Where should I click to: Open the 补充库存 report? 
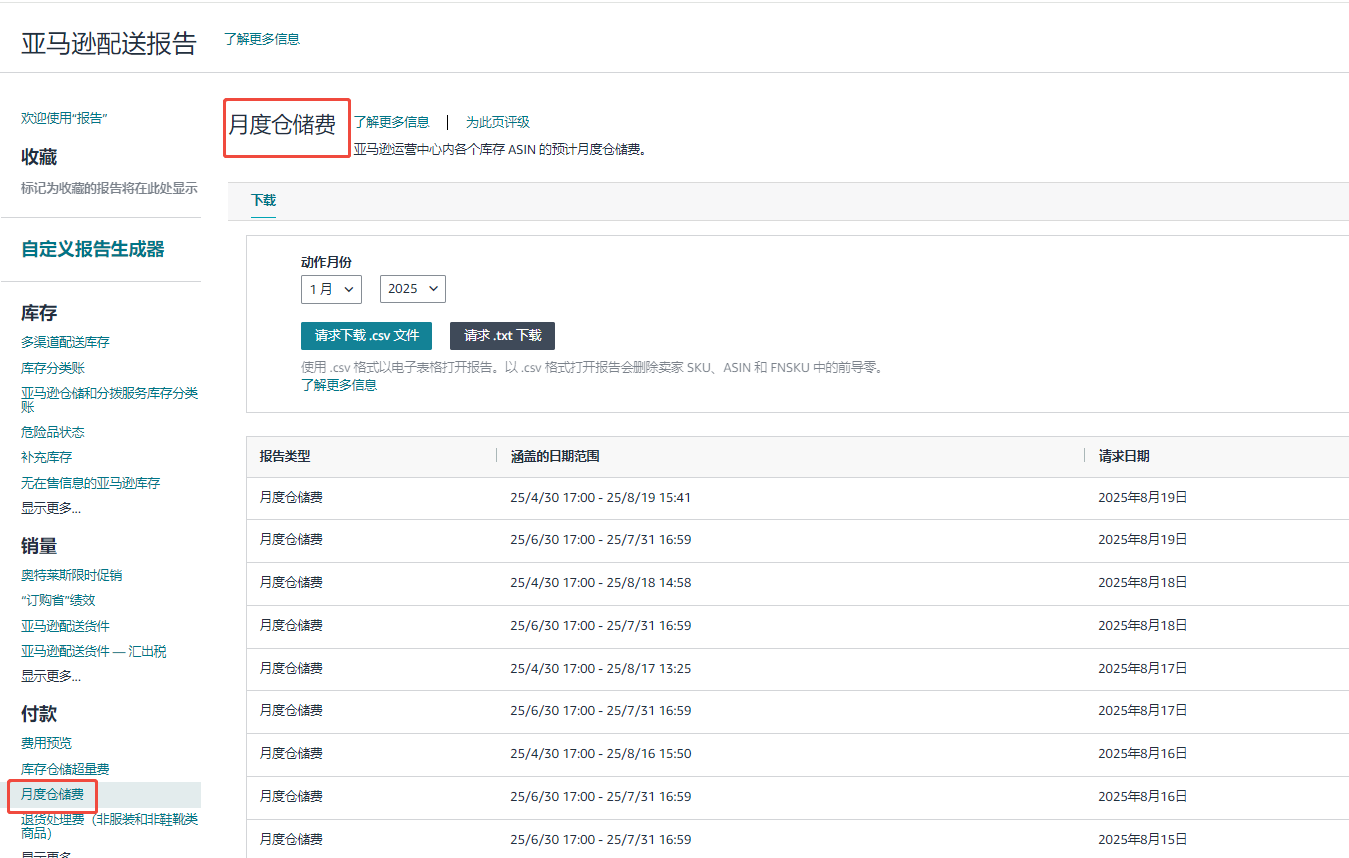[46, 457]
